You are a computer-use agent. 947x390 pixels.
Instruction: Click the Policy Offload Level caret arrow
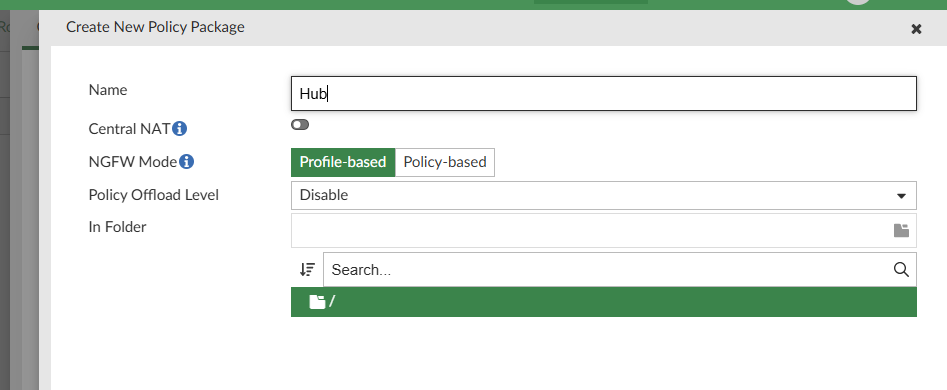coord(901,196)
